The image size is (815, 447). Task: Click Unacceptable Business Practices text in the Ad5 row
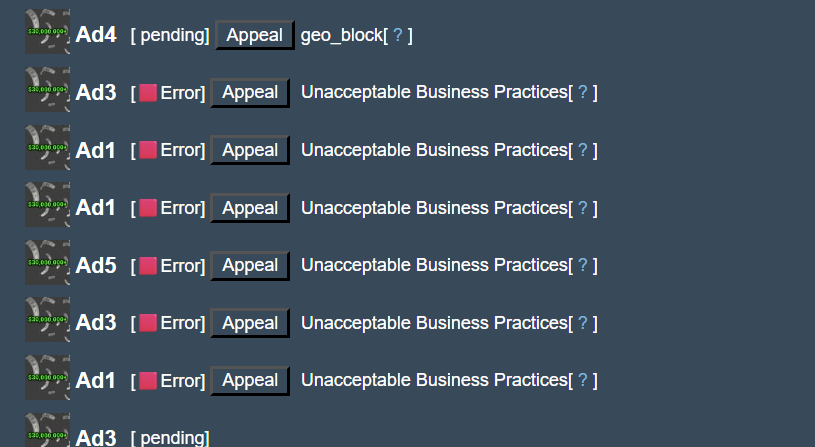click(x=435, y=266)
